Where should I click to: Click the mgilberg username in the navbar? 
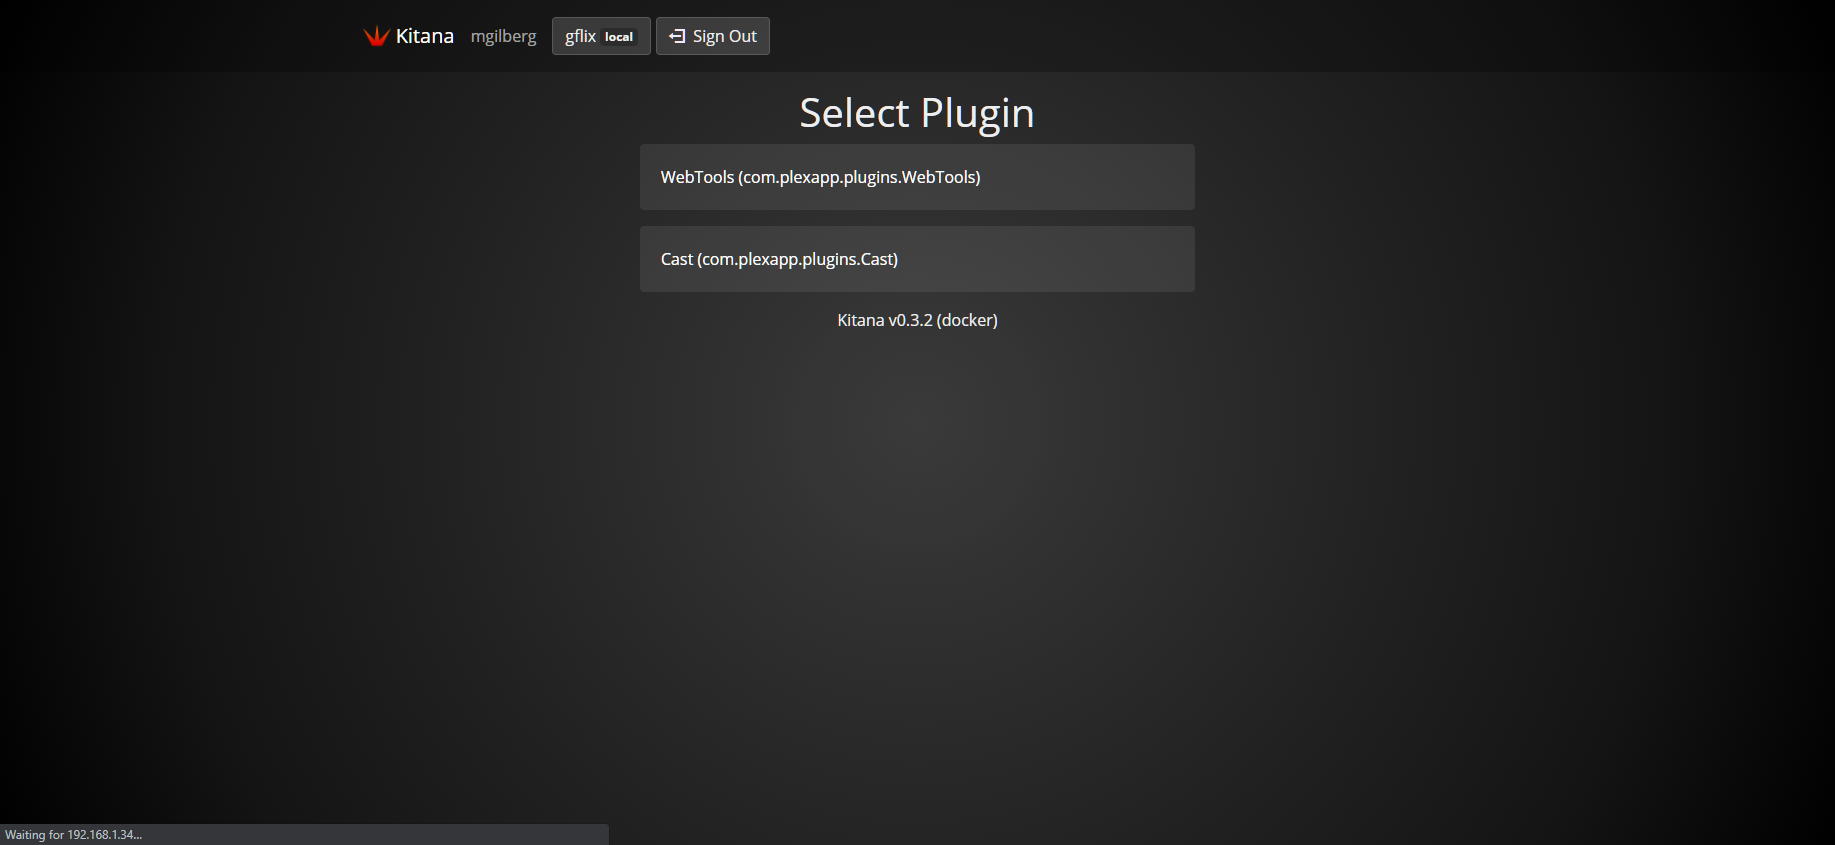point(503,36)
